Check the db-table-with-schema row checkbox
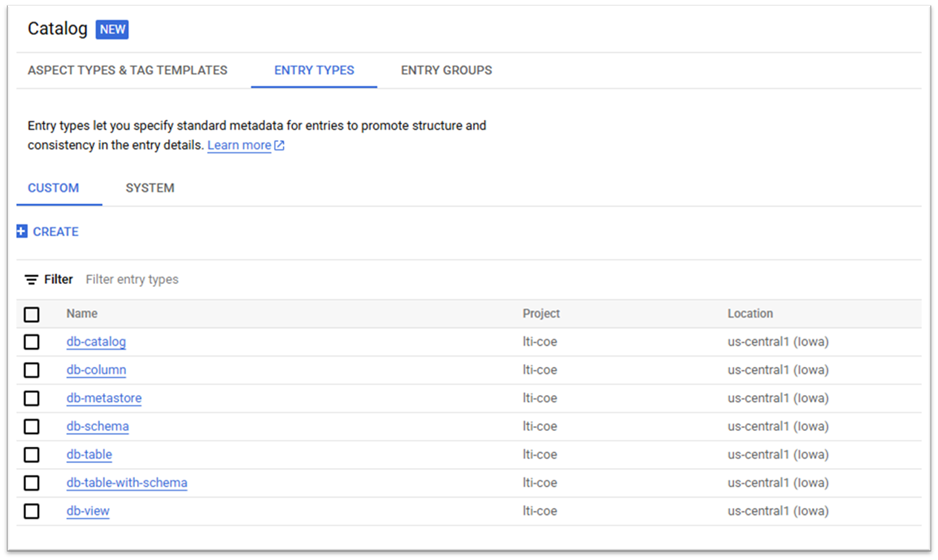The height and width of the screenshot is (560, 938). point(32,483)
